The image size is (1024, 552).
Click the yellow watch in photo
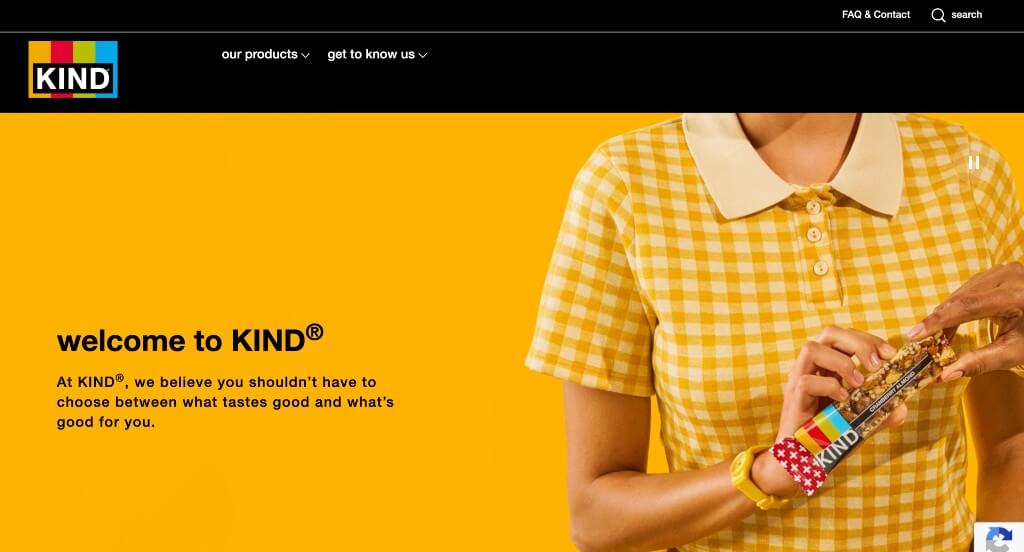(x=752, y=477)
